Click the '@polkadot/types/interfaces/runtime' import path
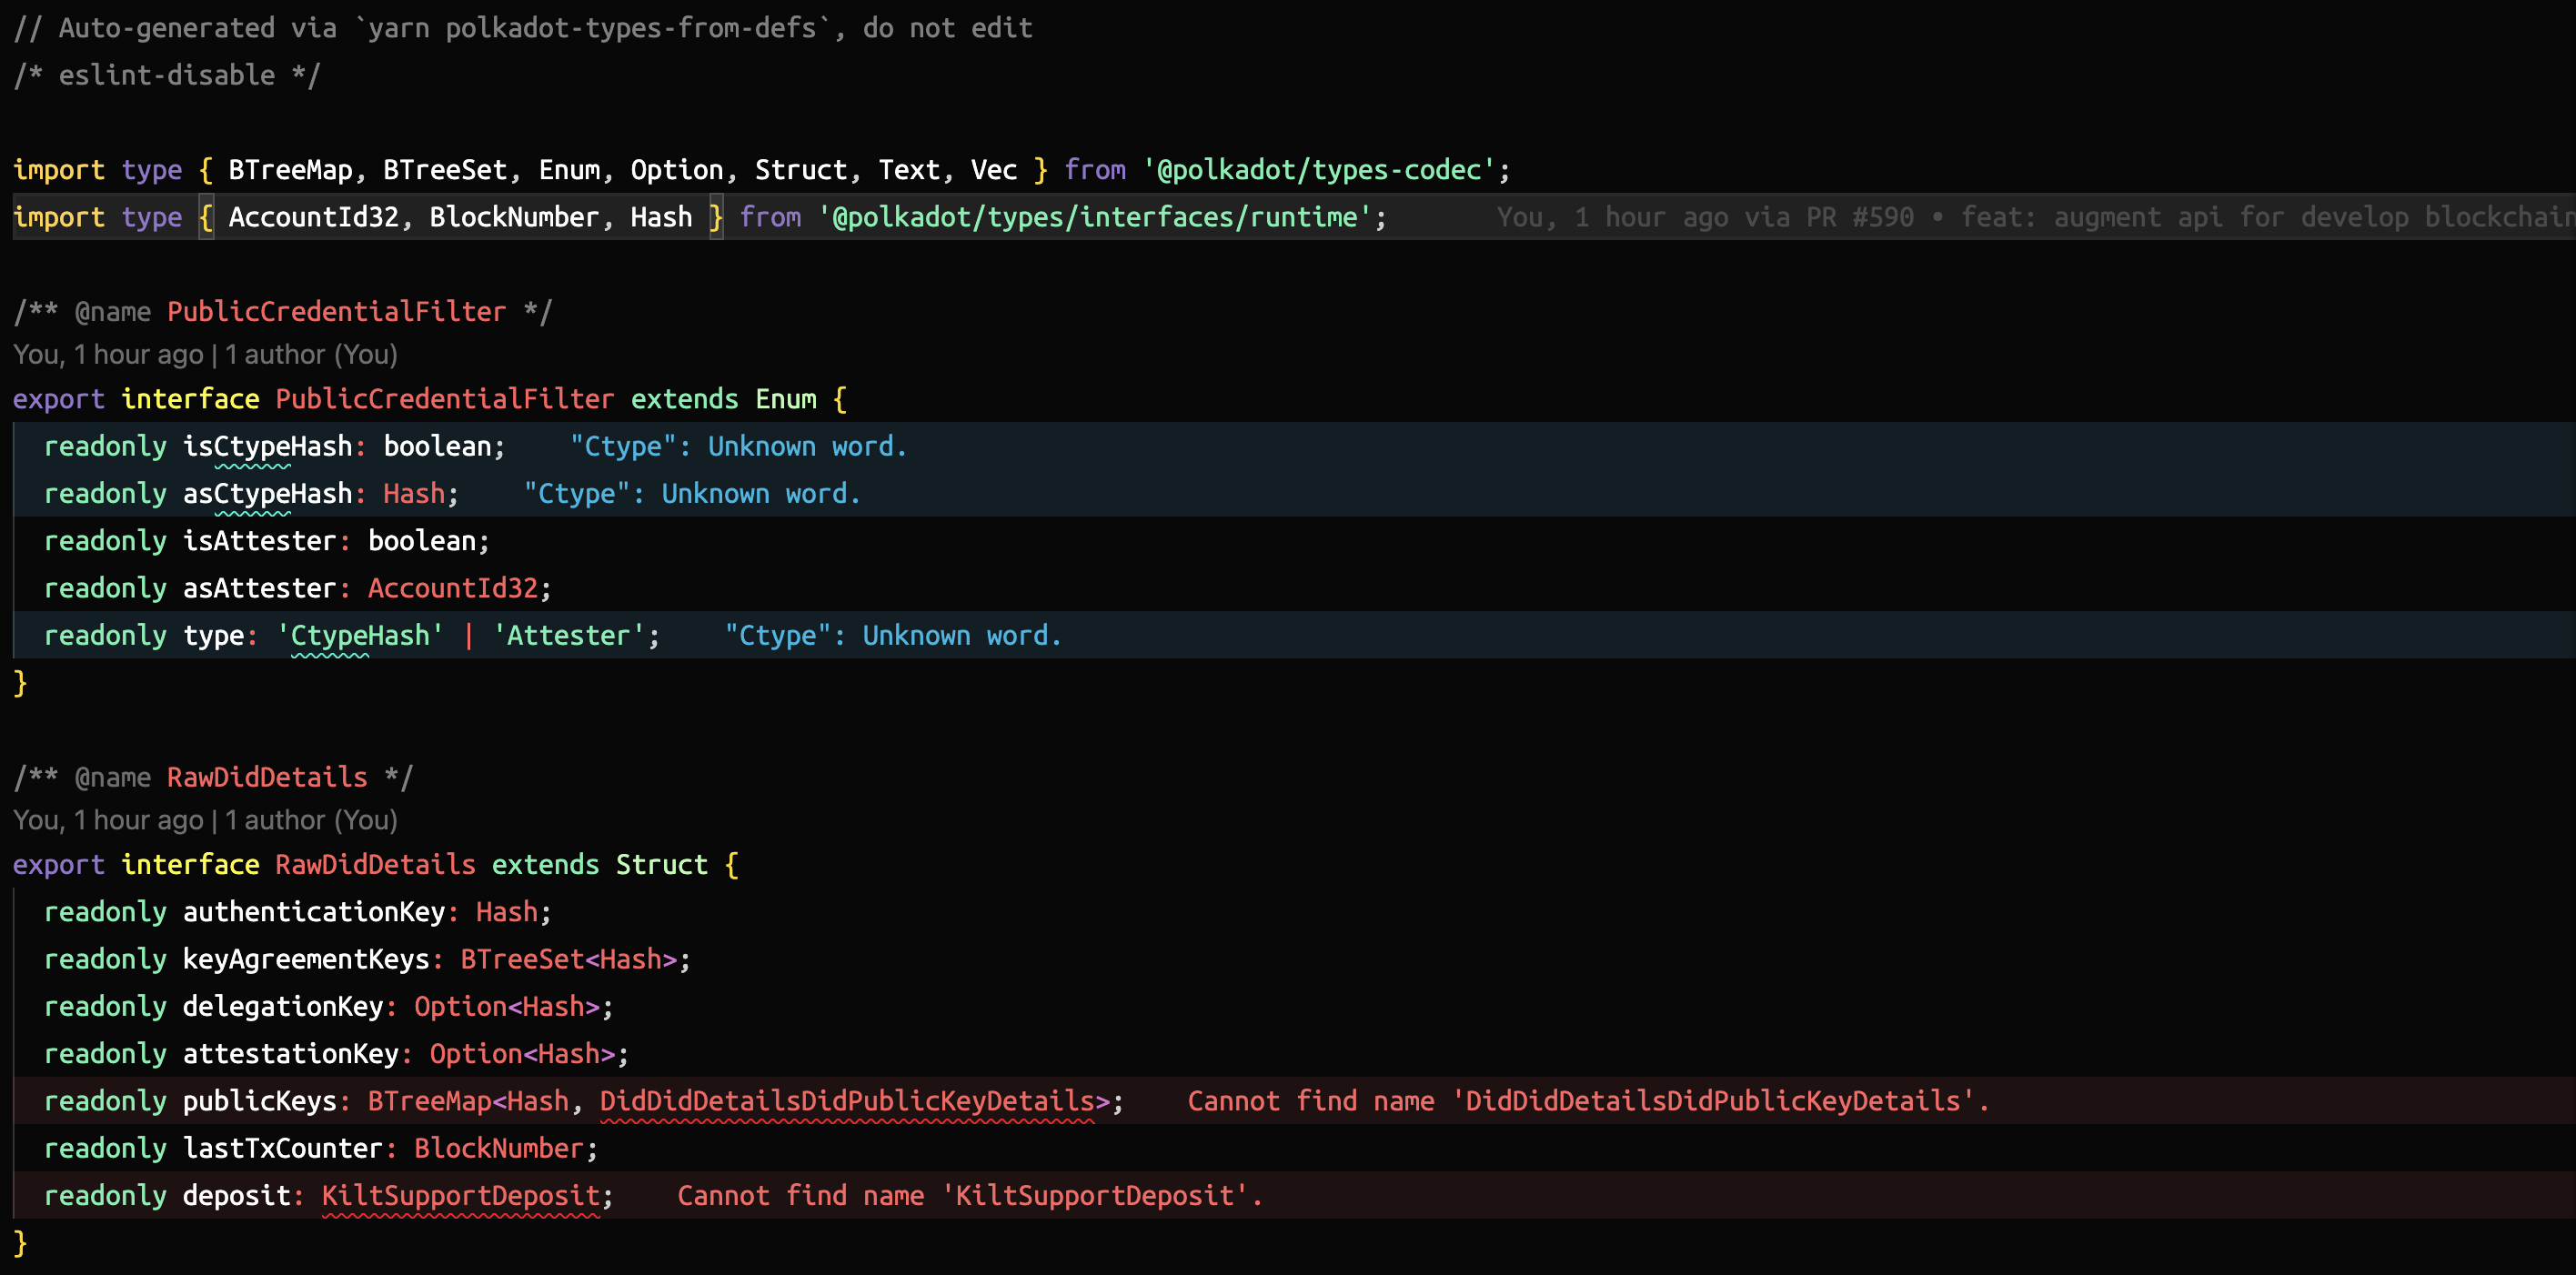Viewport: 2576px width, 1275px height. (1094, 217)
